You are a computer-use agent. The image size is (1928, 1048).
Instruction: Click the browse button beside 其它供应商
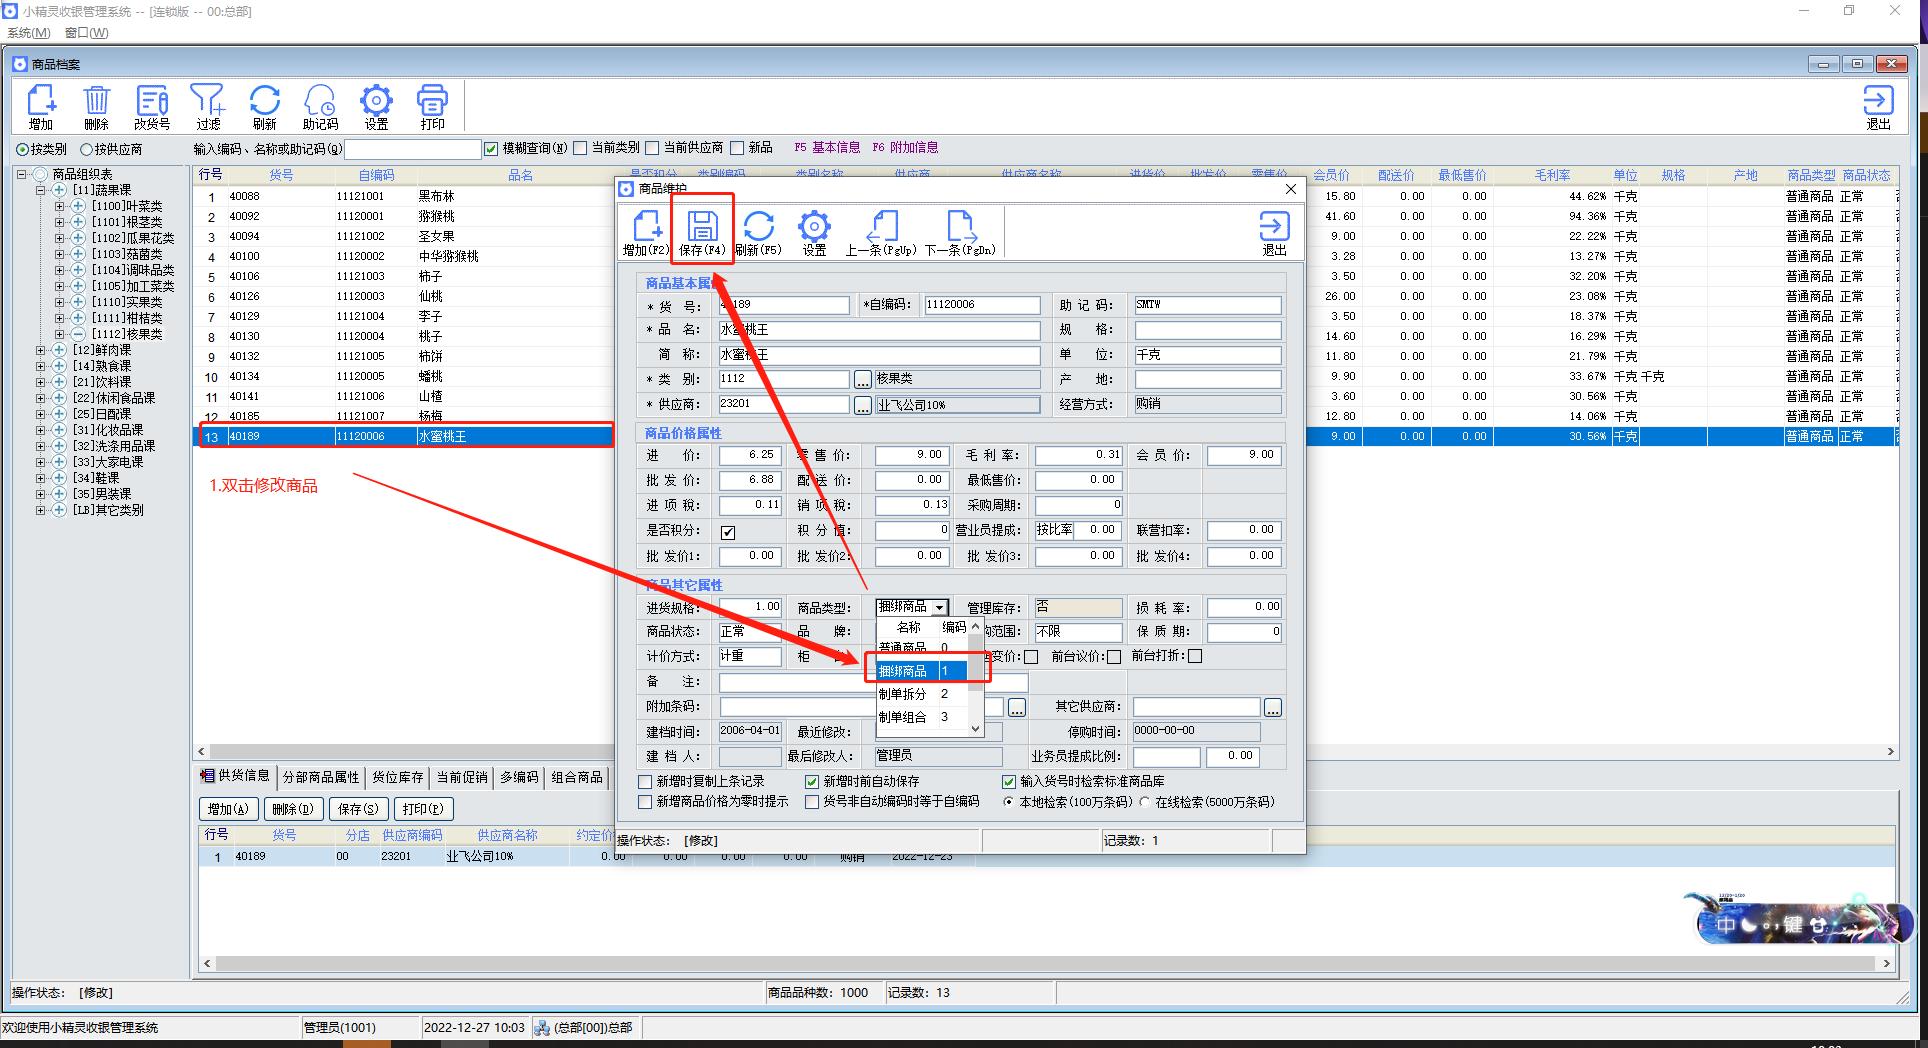click(x=1272, y=708)
